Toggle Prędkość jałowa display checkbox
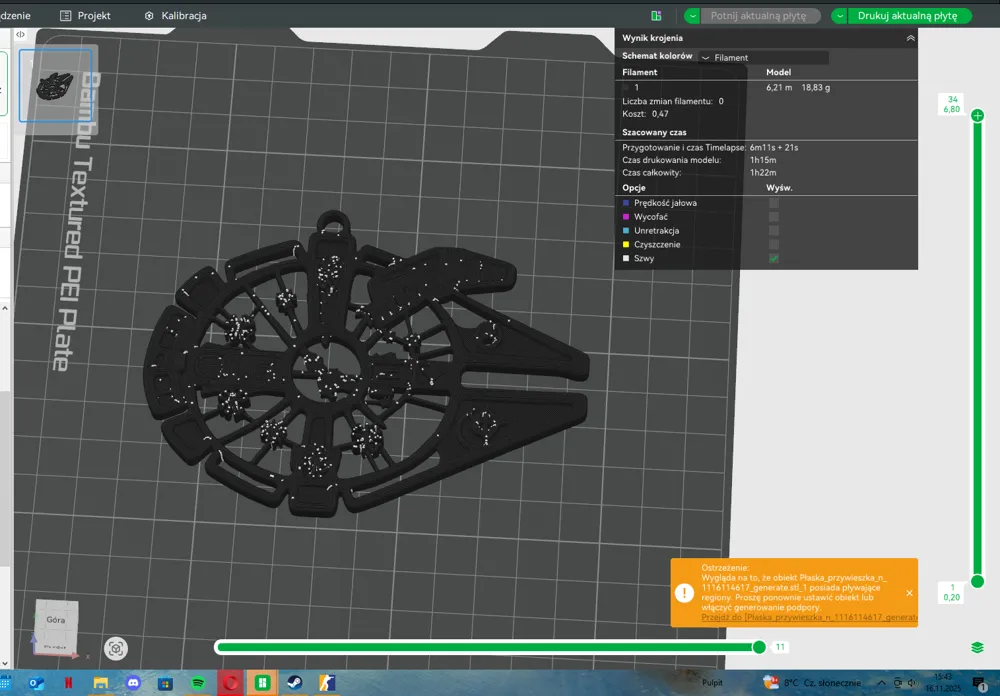Screen dimensions: 1000x696 click(x=774, y=203)
